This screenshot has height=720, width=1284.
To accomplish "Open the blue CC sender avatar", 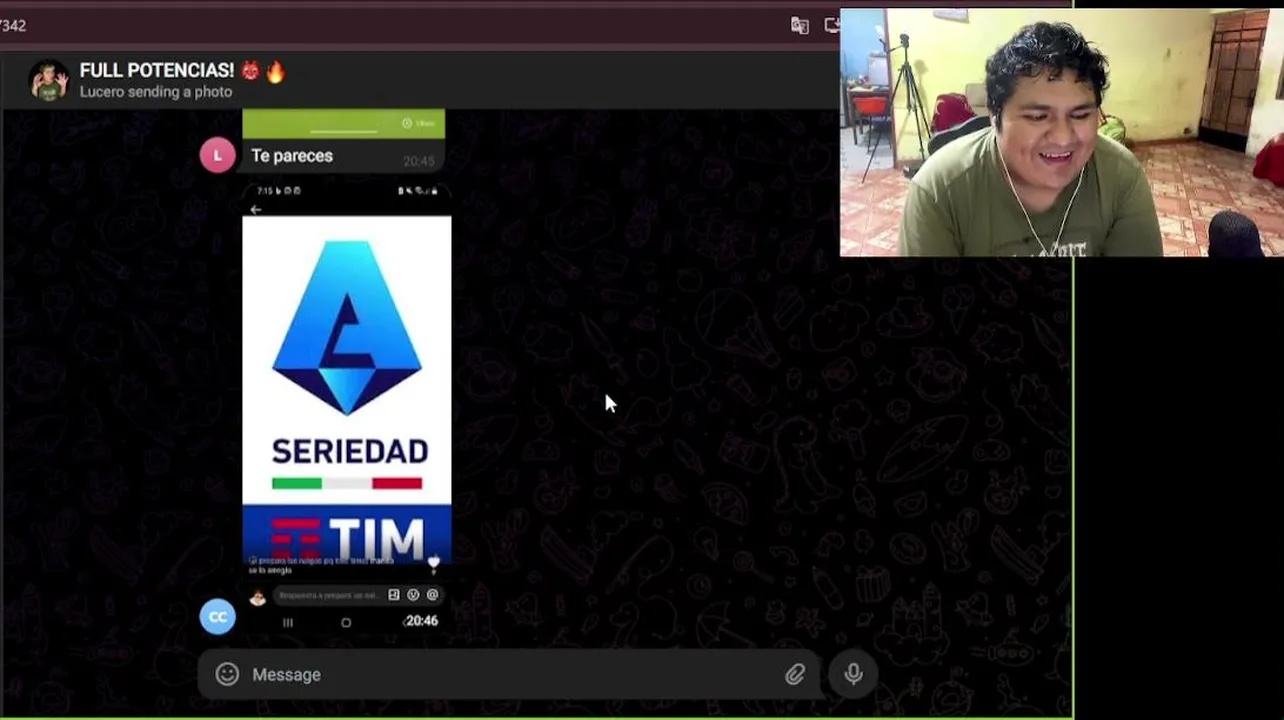I will tap(218, 617).
